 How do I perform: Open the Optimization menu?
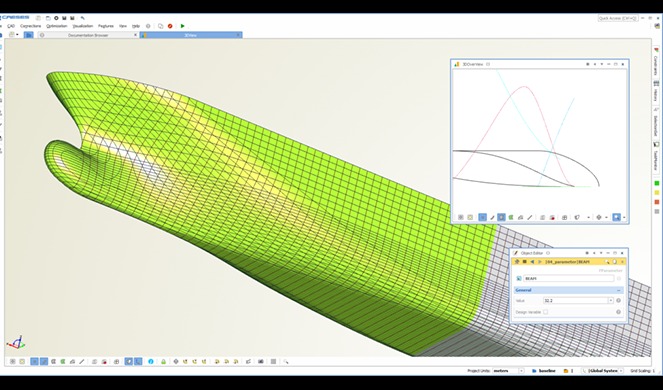pyautogui.click(x=57, y=26)
